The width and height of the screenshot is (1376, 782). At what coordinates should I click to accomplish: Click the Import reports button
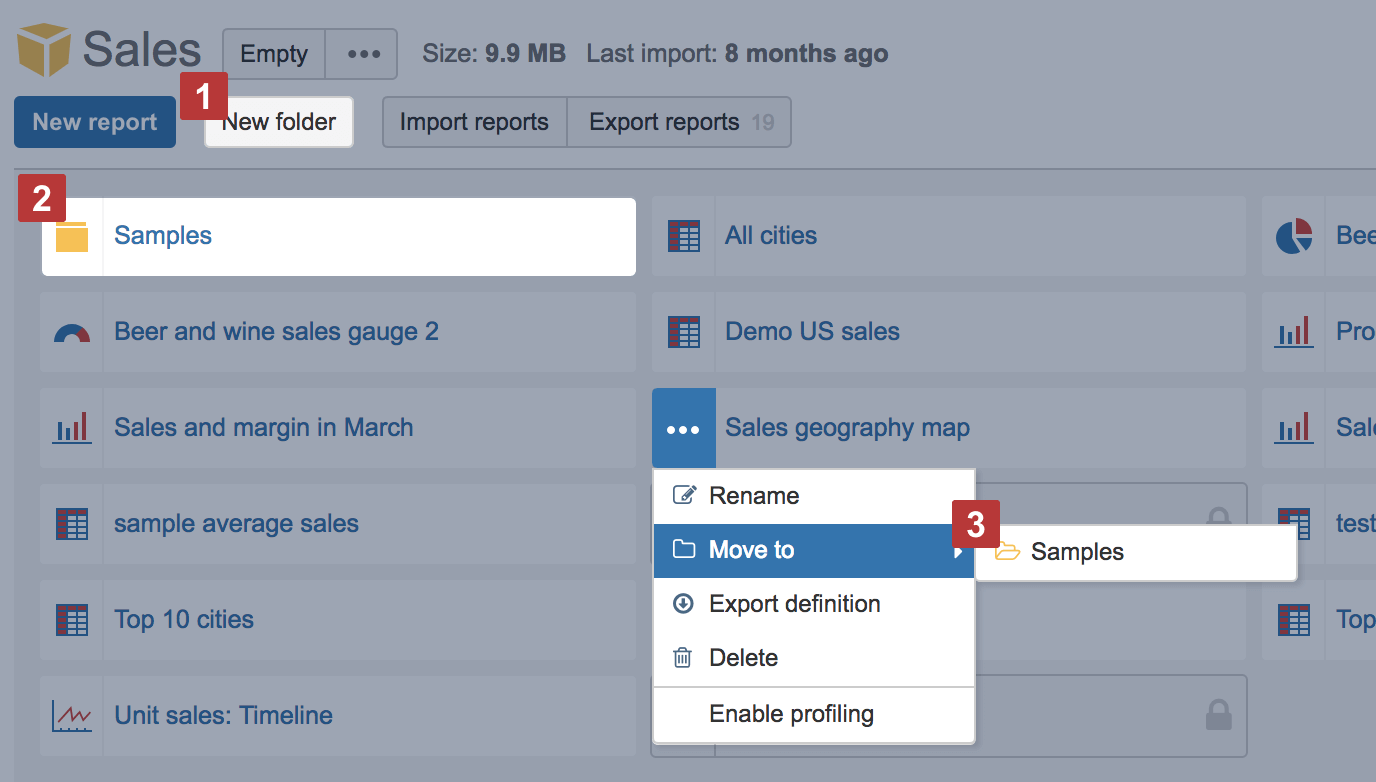[474, 122]
